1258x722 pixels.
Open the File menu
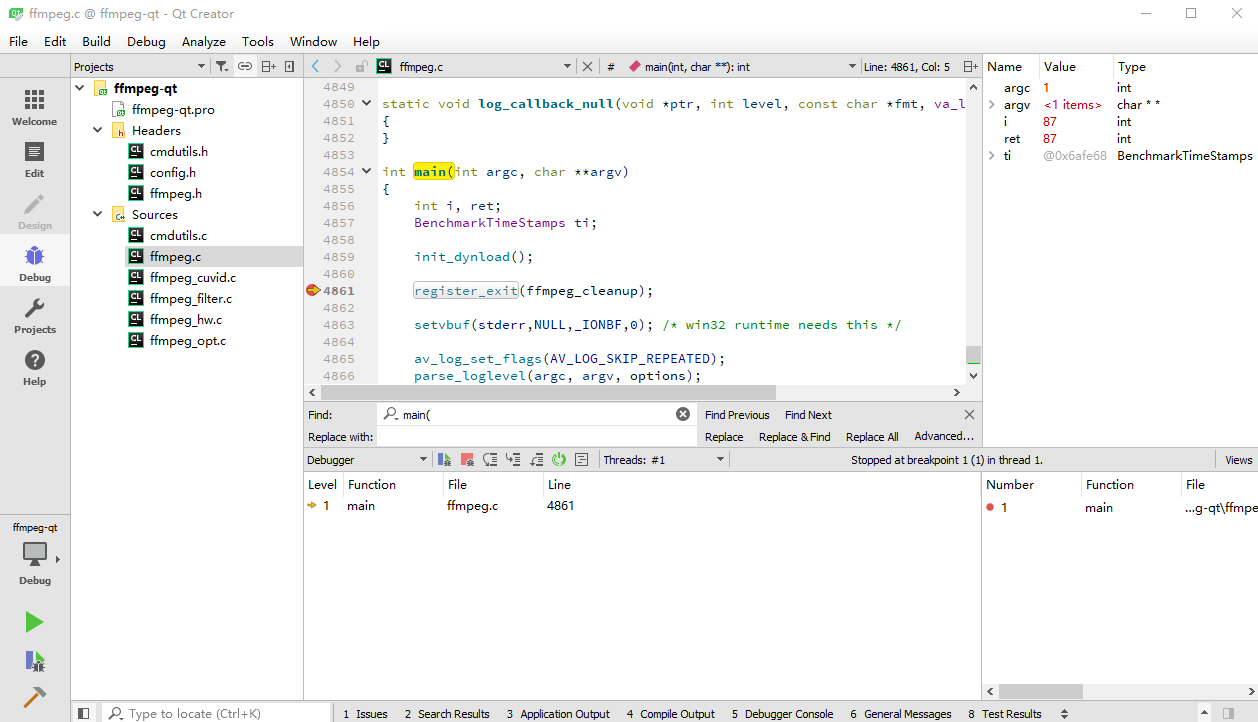(19, 41)
